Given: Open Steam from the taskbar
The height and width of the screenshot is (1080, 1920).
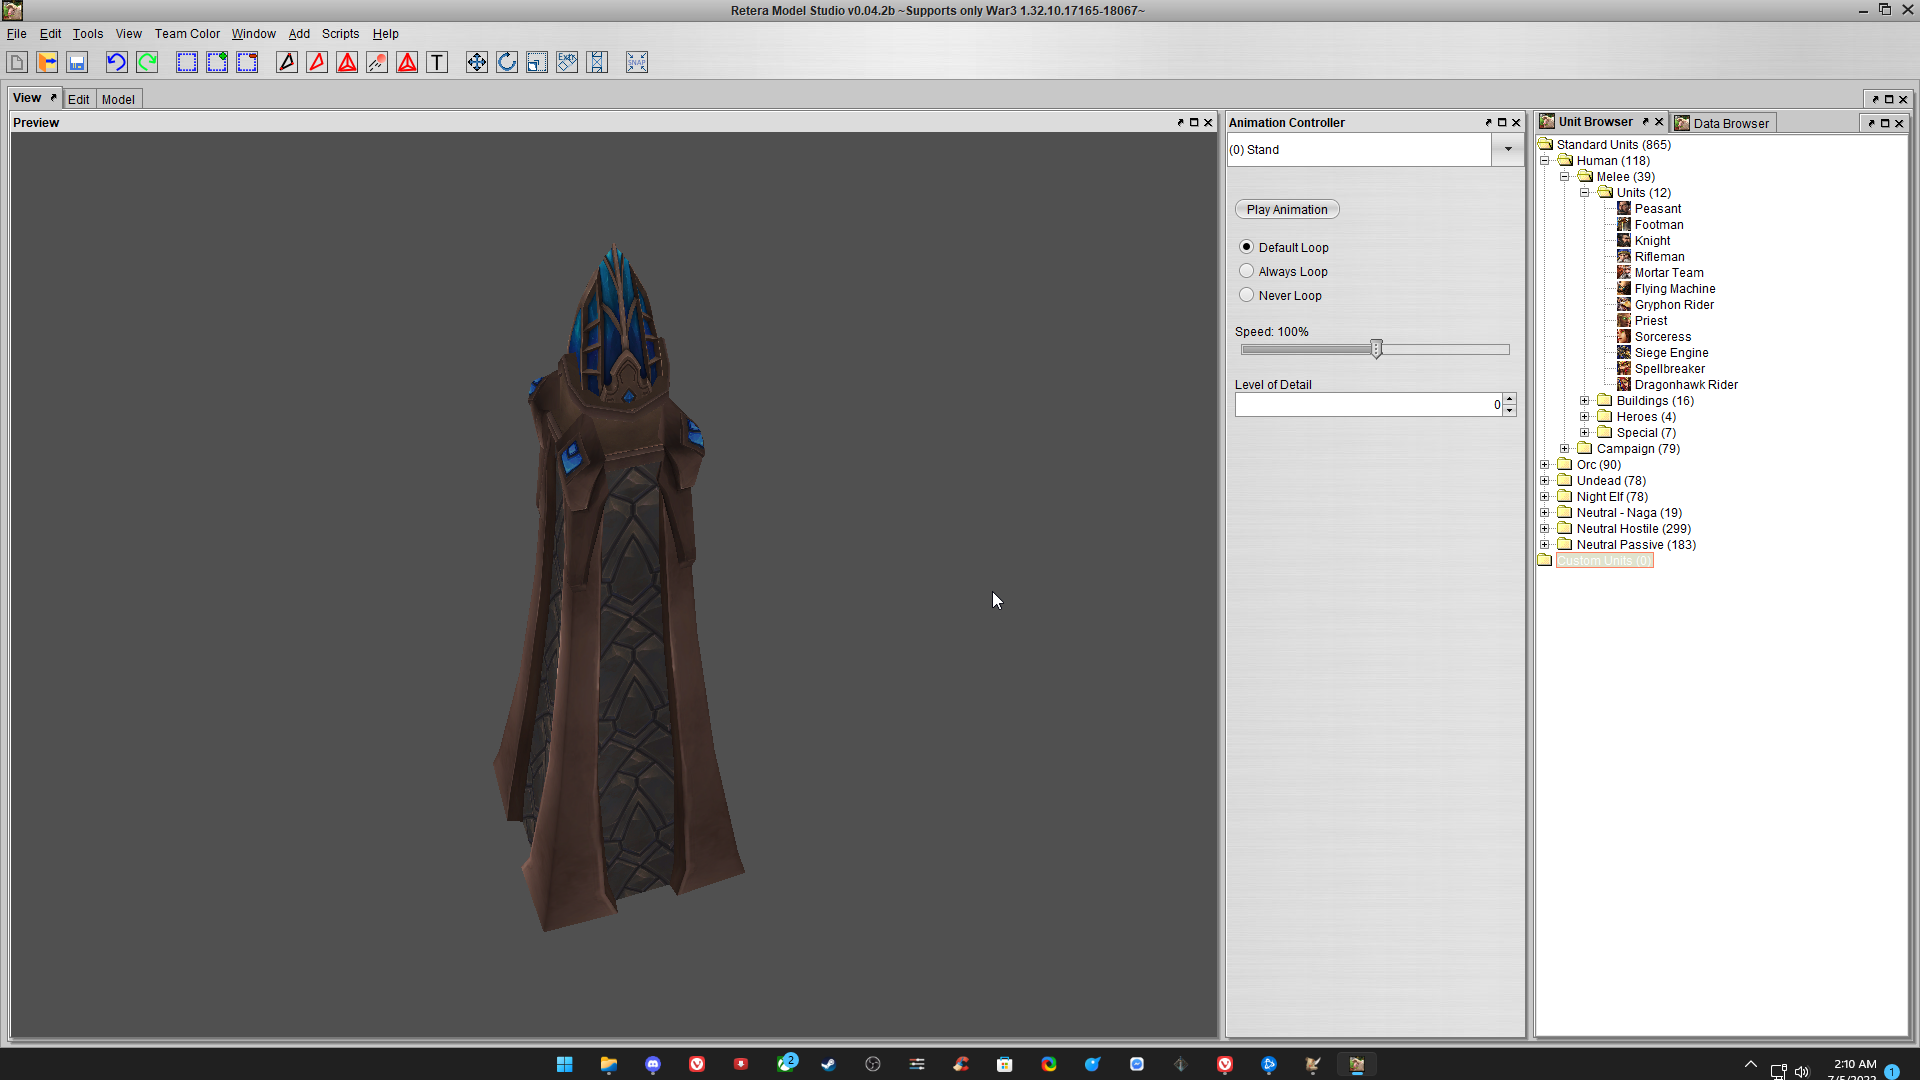Looking at the screenshot, I should click(x=829, y=1064).
